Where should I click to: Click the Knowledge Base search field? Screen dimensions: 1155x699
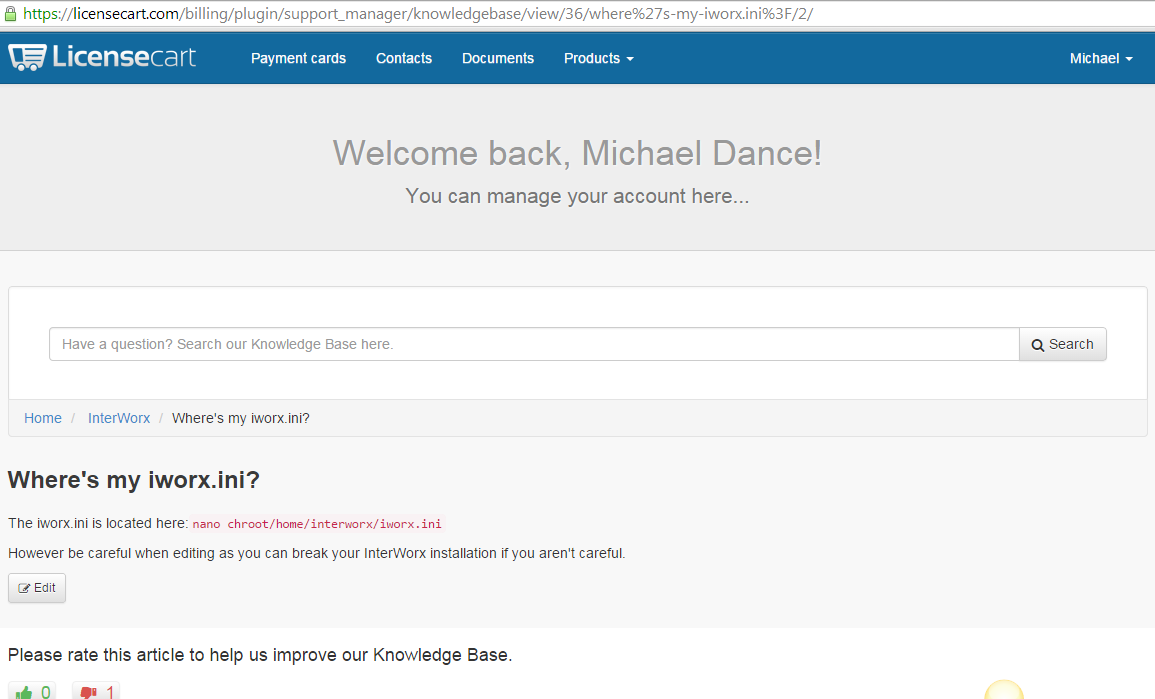coord(534,344)
